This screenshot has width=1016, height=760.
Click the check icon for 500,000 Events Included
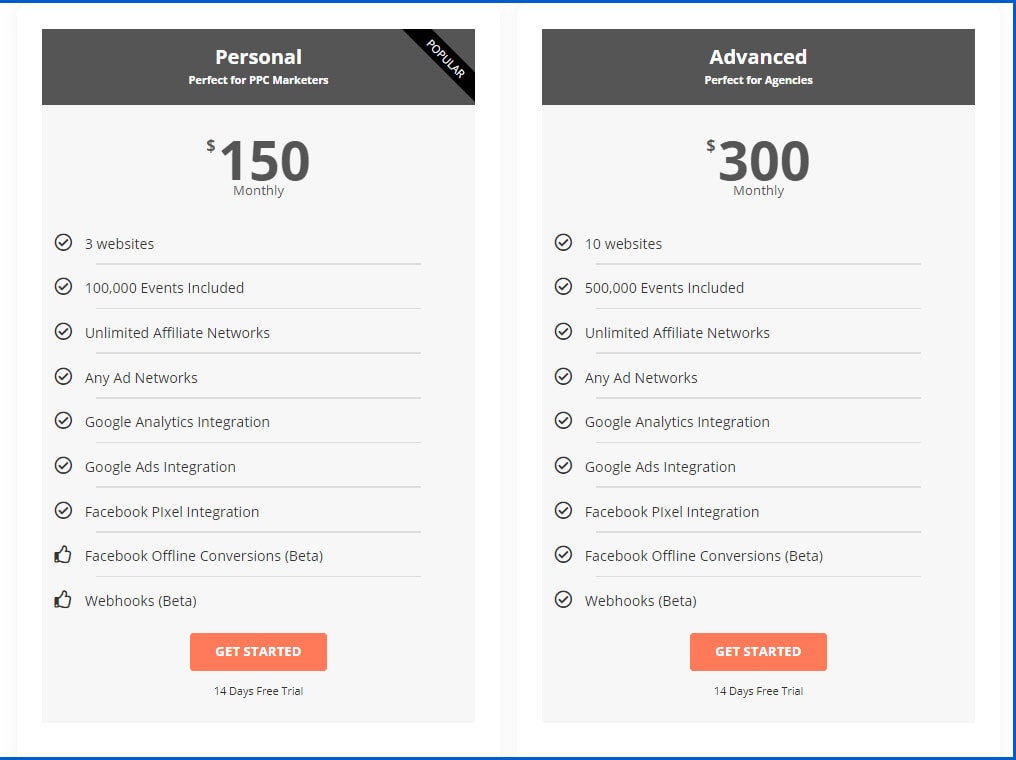coord(564,287)
